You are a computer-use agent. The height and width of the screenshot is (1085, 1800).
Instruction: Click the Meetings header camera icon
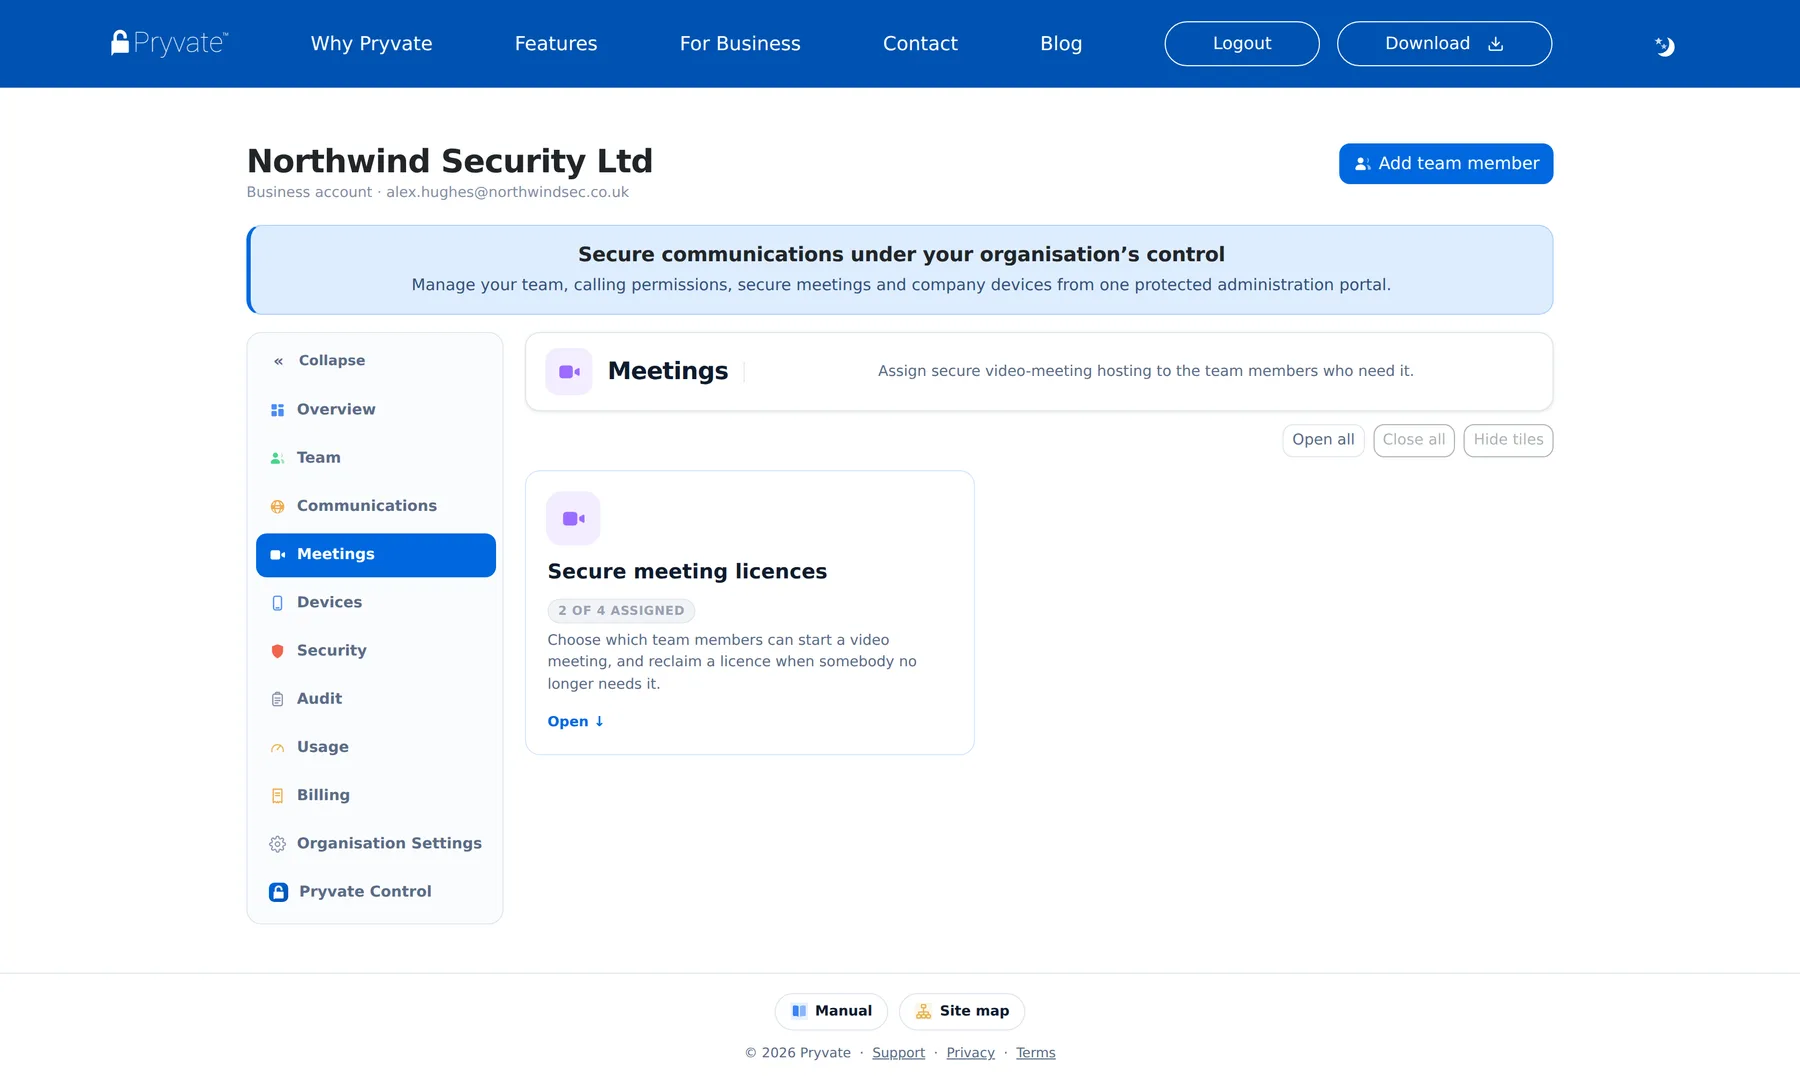[569, 372]
